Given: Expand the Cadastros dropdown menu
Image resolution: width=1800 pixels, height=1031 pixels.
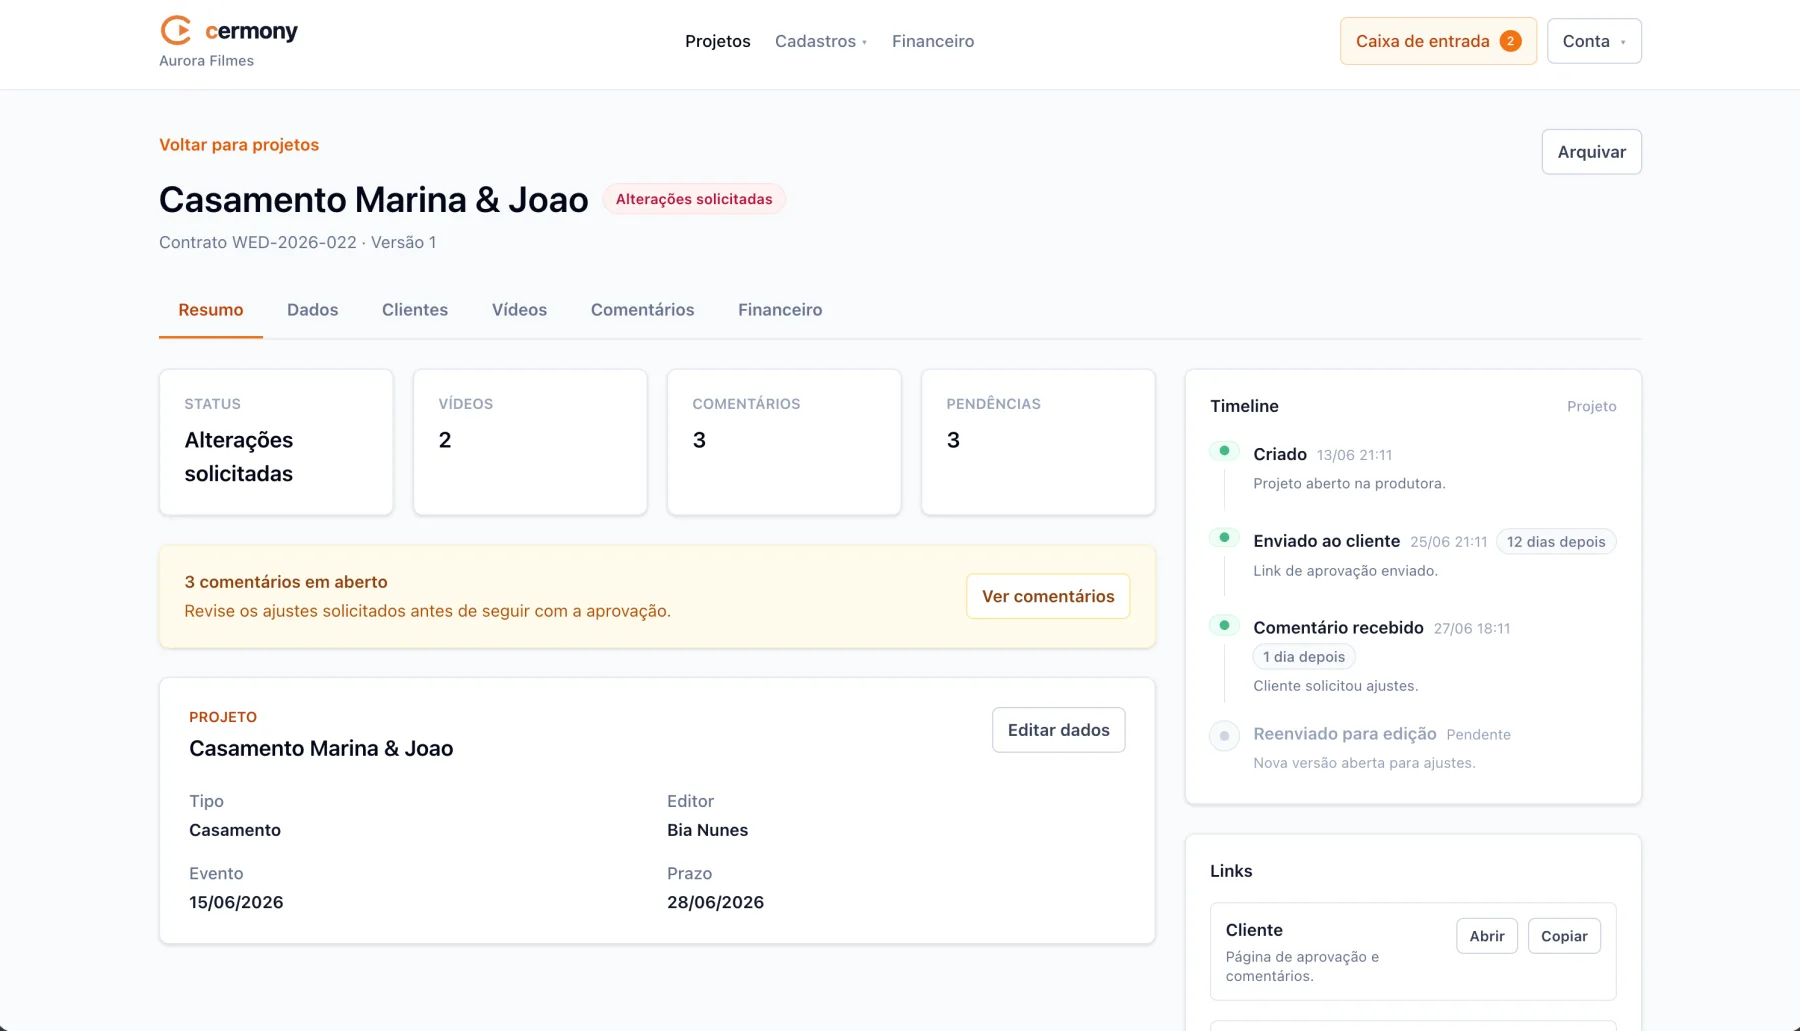Looking at the screenshot, I should 821,41.
